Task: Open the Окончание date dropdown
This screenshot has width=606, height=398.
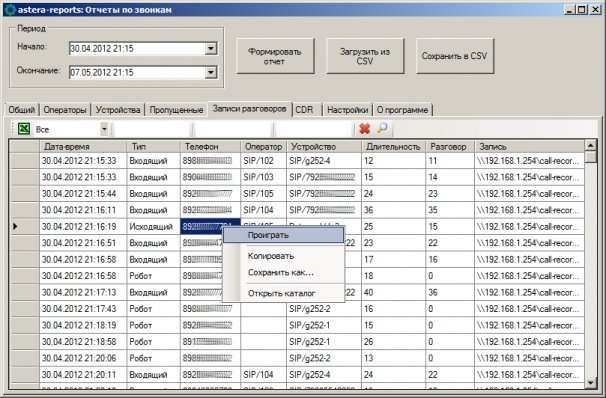Action: point(211,72)
